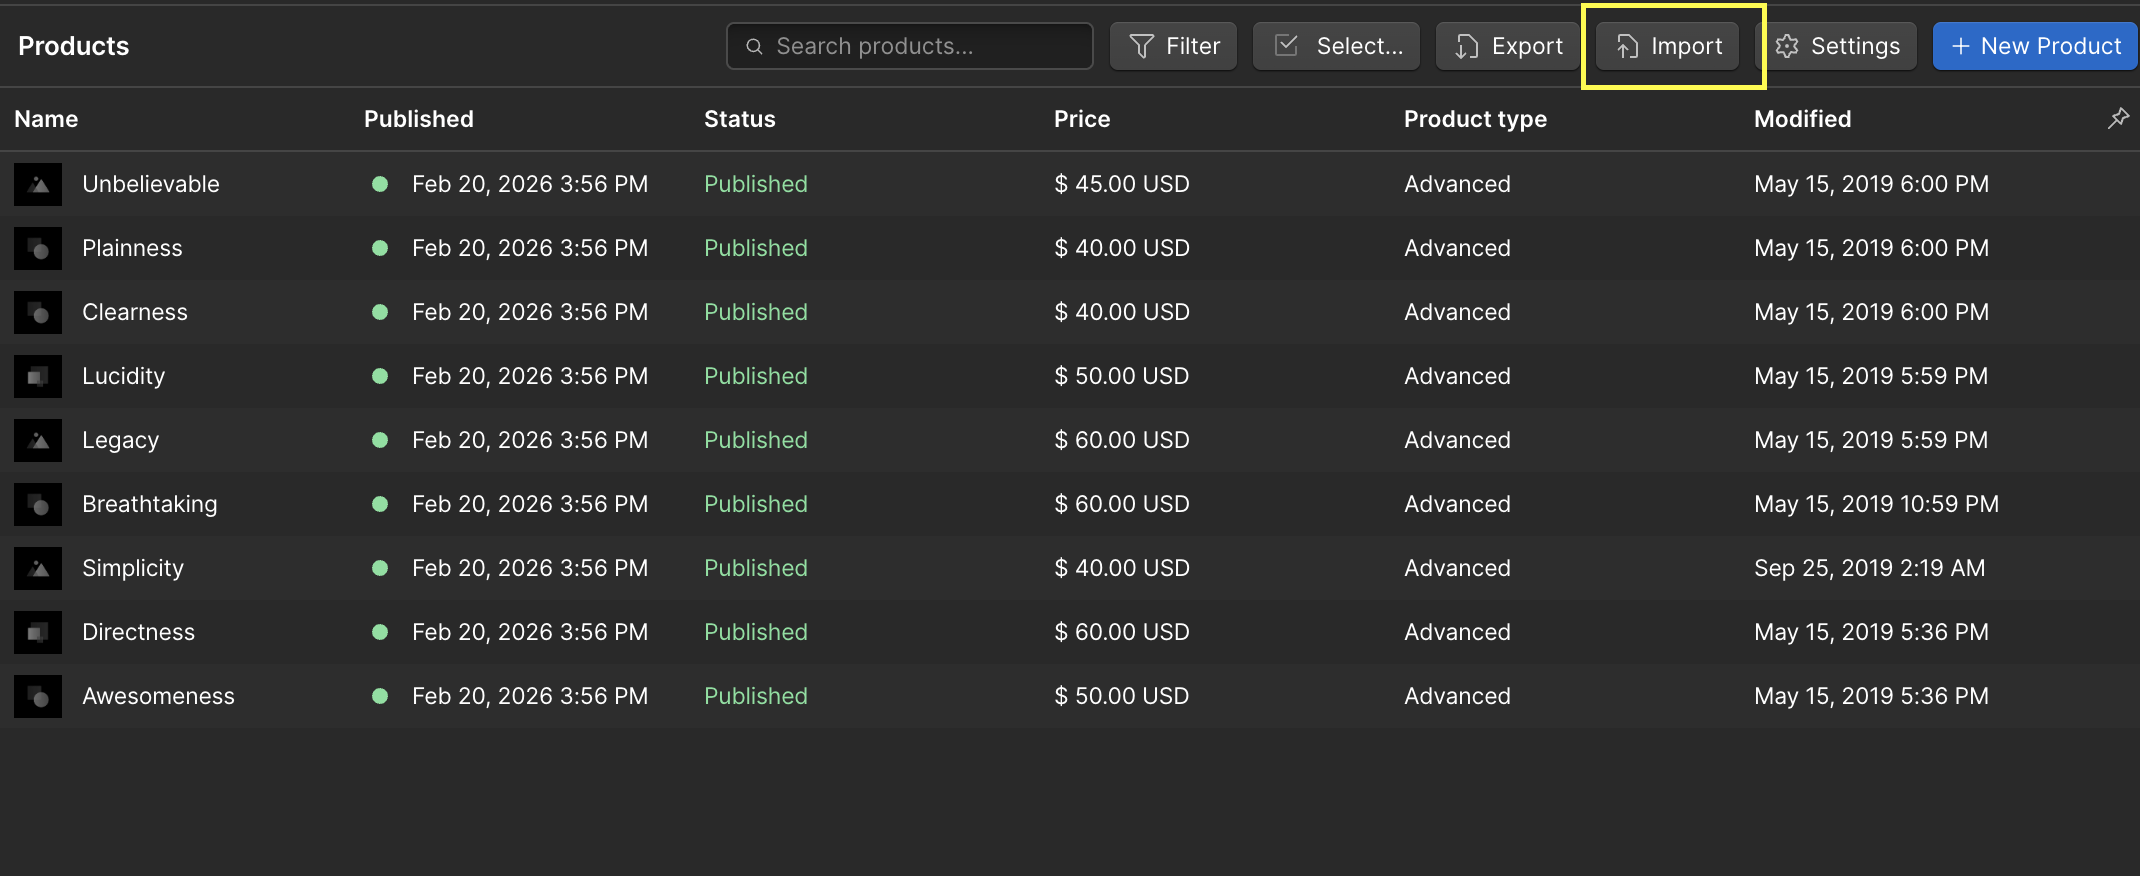Sort by the Modified column header

coord(1802,119)
